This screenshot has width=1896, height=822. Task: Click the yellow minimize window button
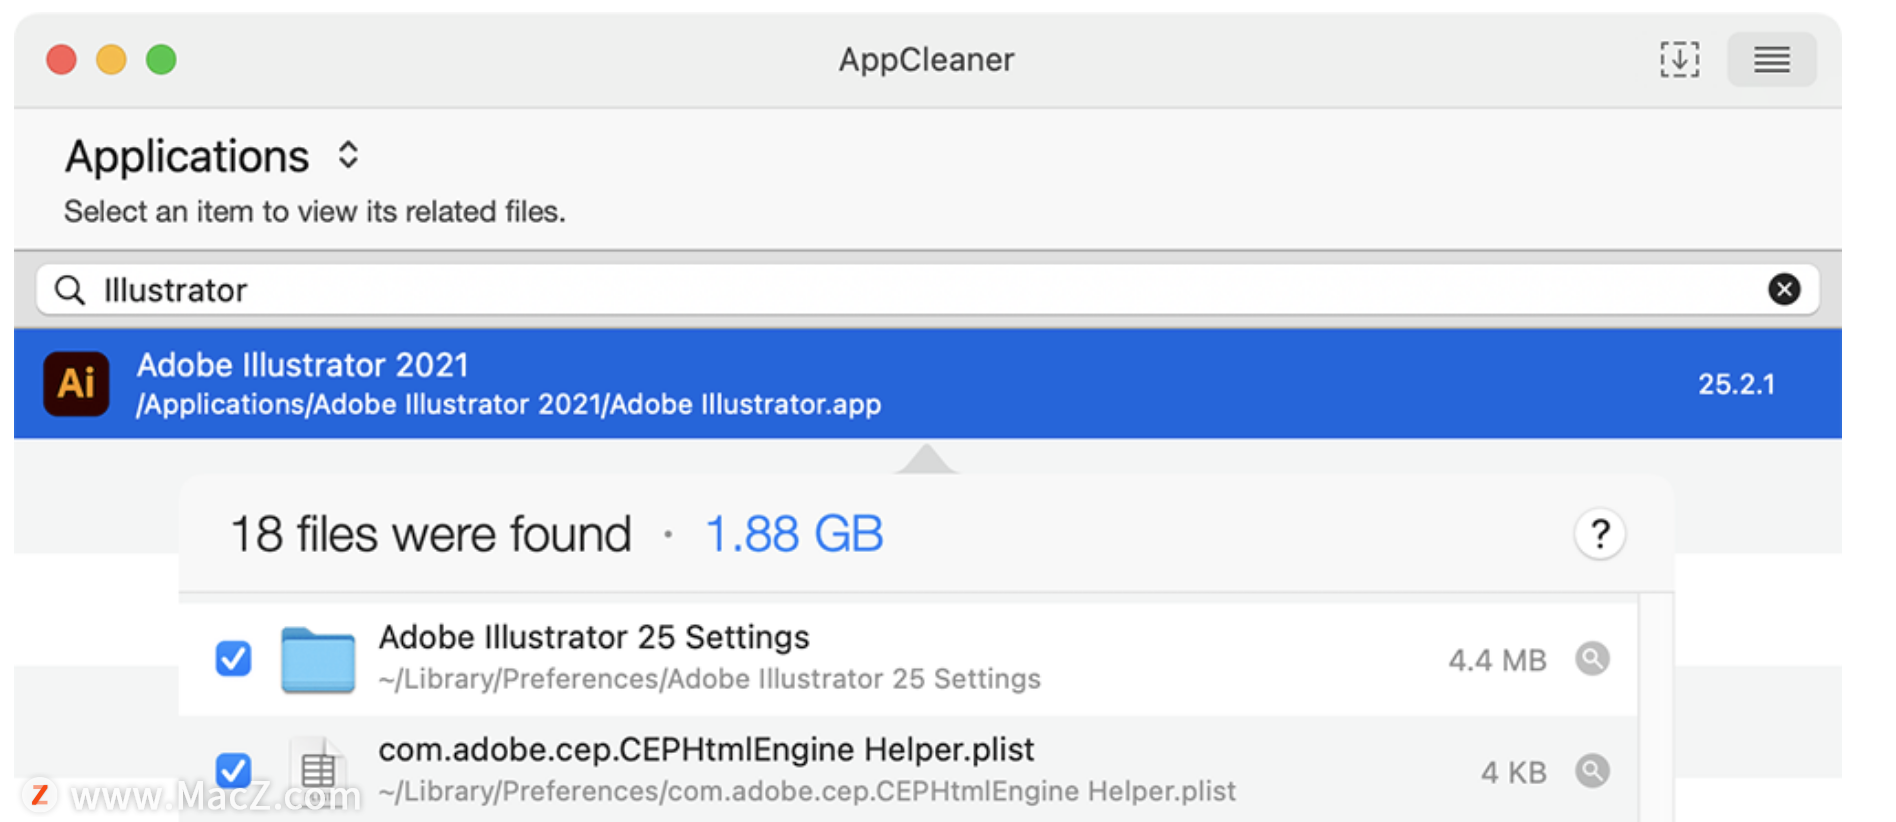click(111, 60)
